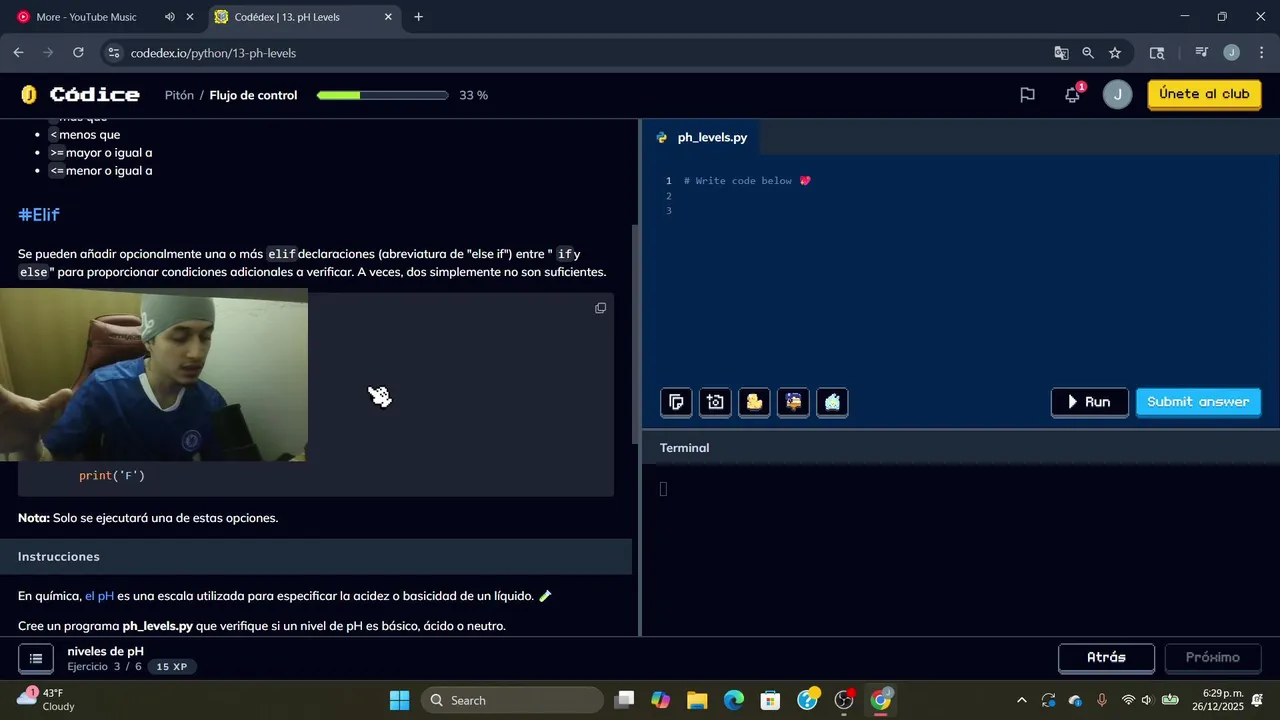This screenshot has width=1280, height=720.
Task: Click the camera snapshot icon in the editor toolbar
Action: pos(715,402)
